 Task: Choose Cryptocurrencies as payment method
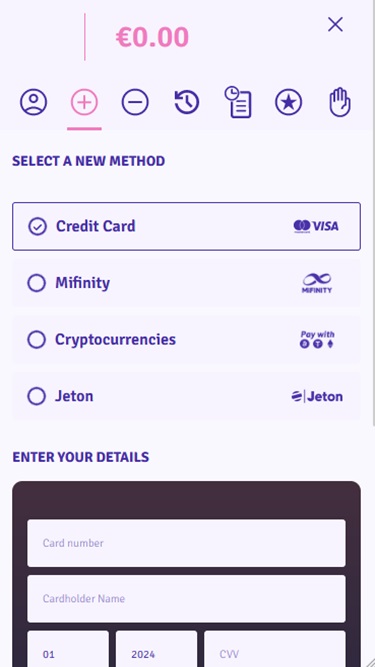186,339
